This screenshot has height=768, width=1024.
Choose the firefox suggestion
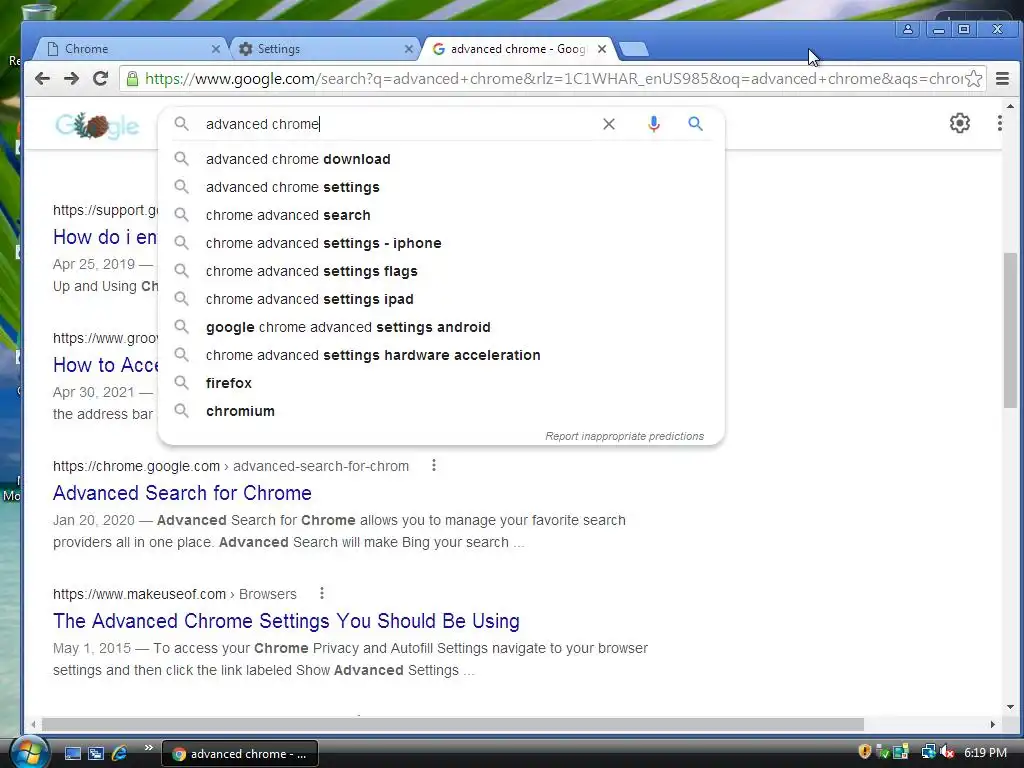[441, 383]
